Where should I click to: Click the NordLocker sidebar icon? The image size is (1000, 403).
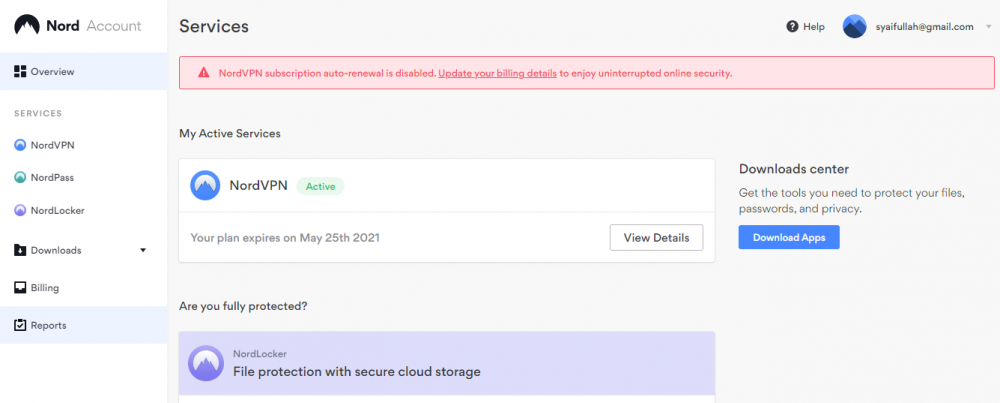[x=20, y=211]
